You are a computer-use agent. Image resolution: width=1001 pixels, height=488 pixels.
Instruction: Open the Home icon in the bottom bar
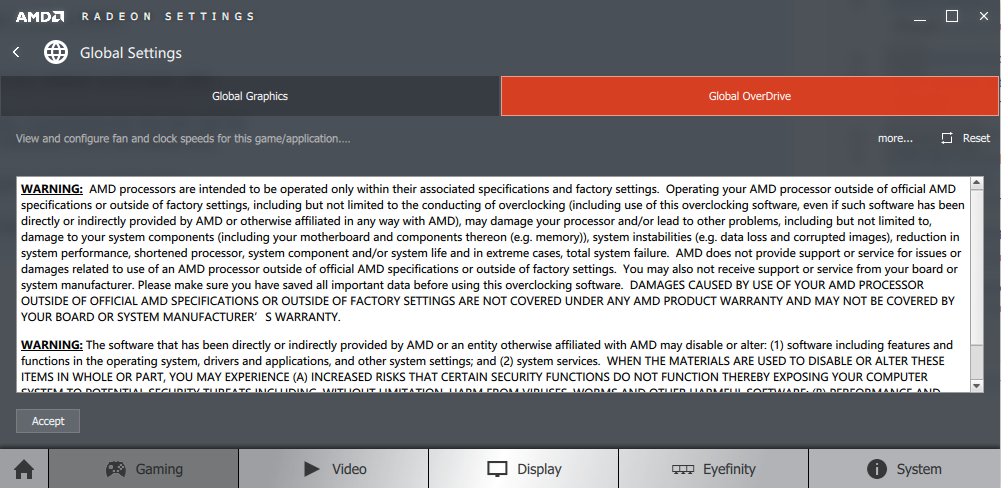24,469
